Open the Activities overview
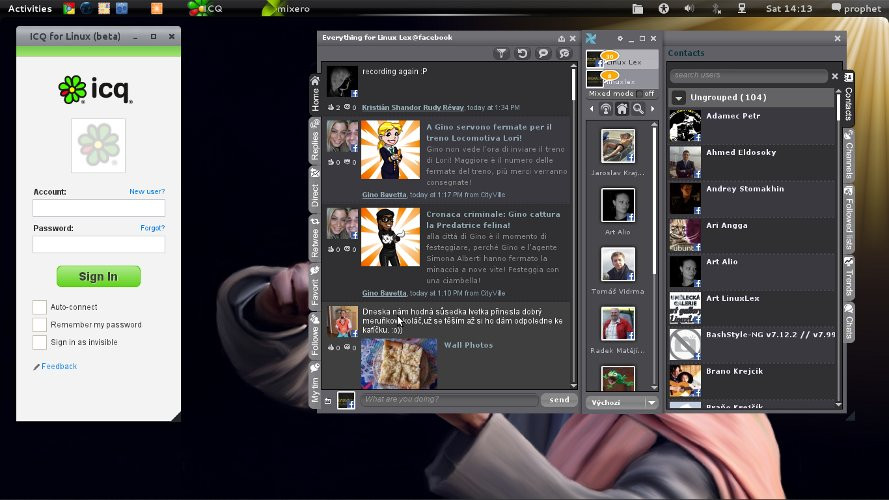 [x=29, y=9]
